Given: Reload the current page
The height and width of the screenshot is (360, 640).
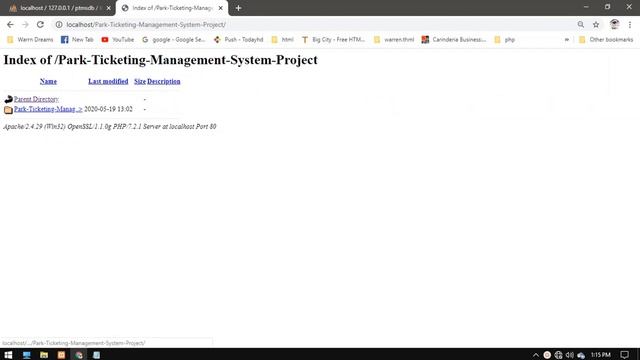Looking at the screenshot, I should (x=40, y=24).
